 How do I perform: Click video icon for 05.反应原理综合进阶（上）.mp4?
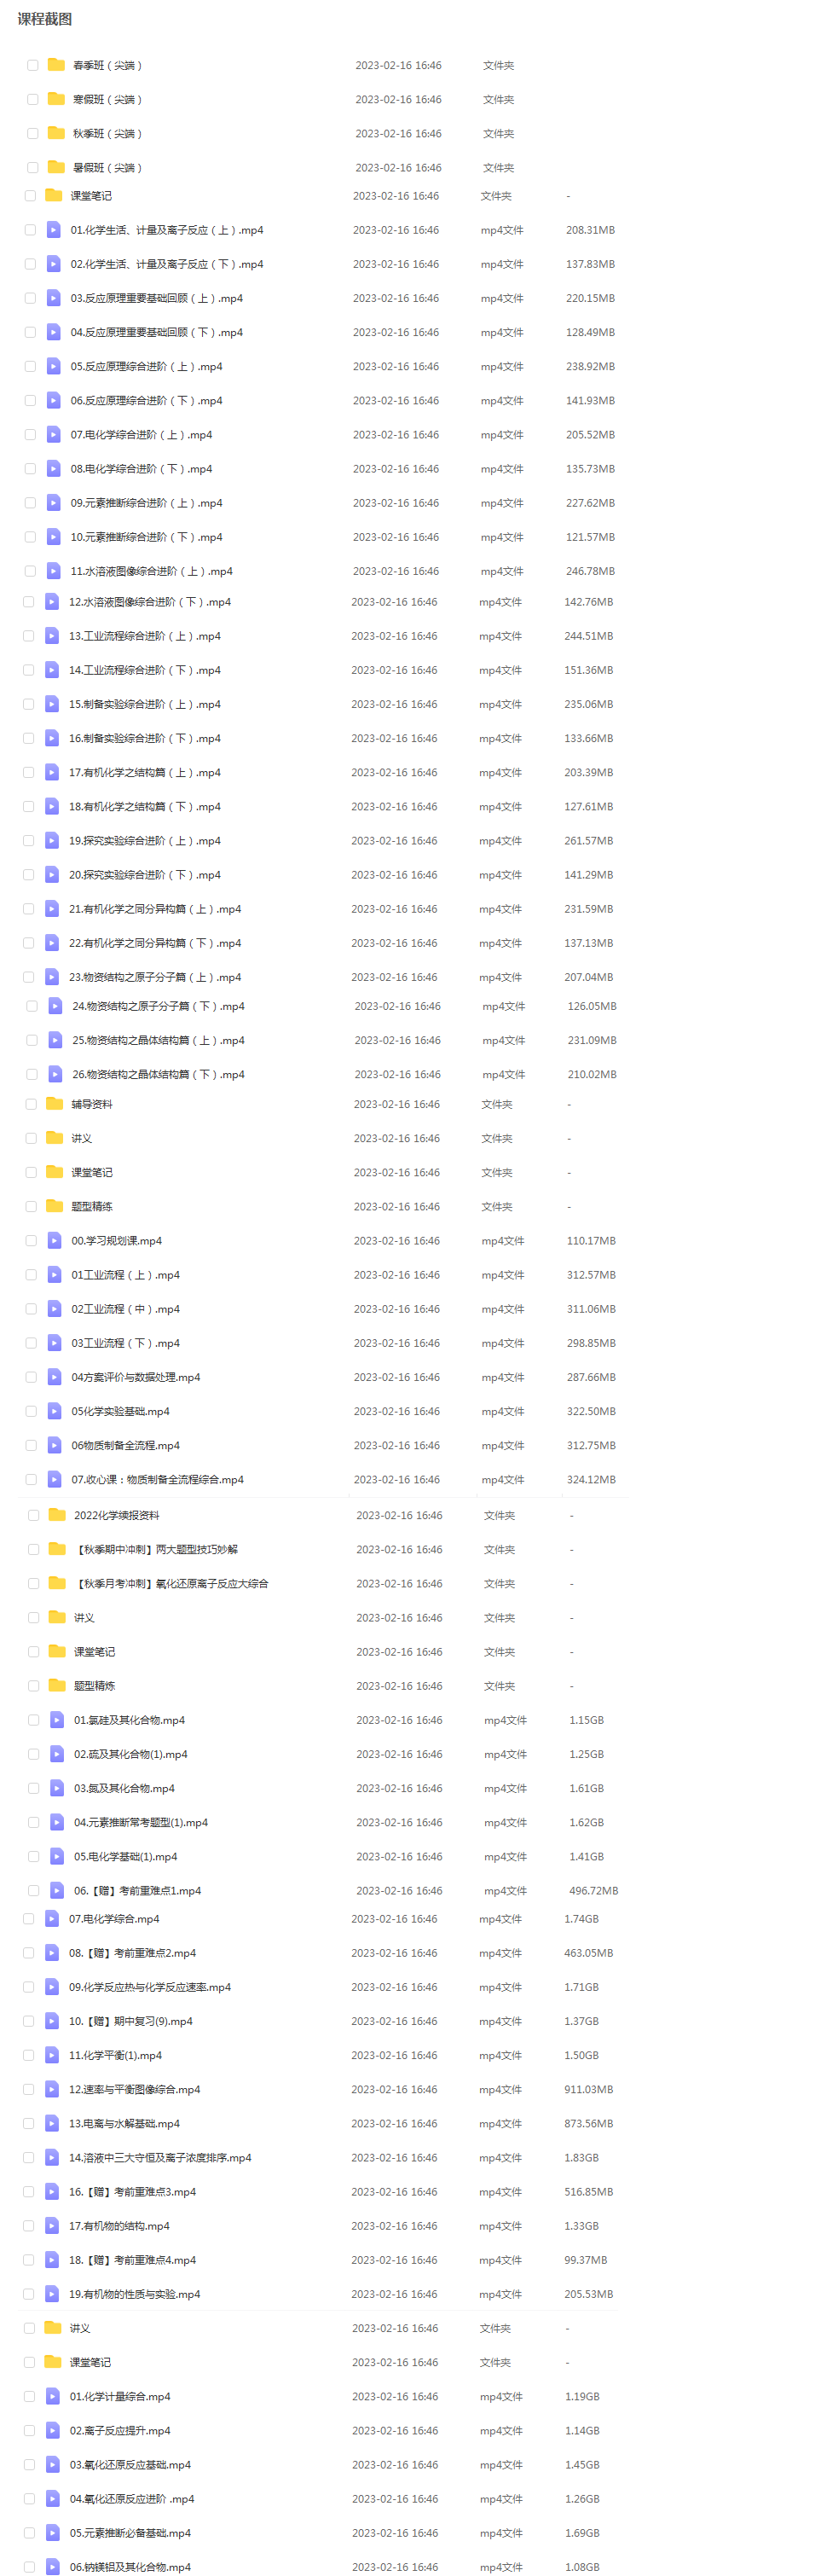54,366
